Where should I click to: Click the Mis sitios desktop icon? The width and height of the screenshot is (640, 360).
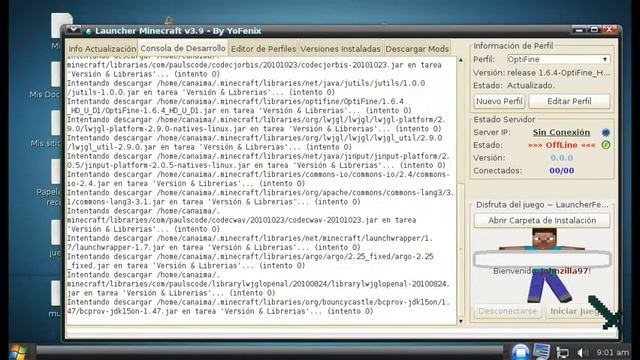[x=46, y=129]
